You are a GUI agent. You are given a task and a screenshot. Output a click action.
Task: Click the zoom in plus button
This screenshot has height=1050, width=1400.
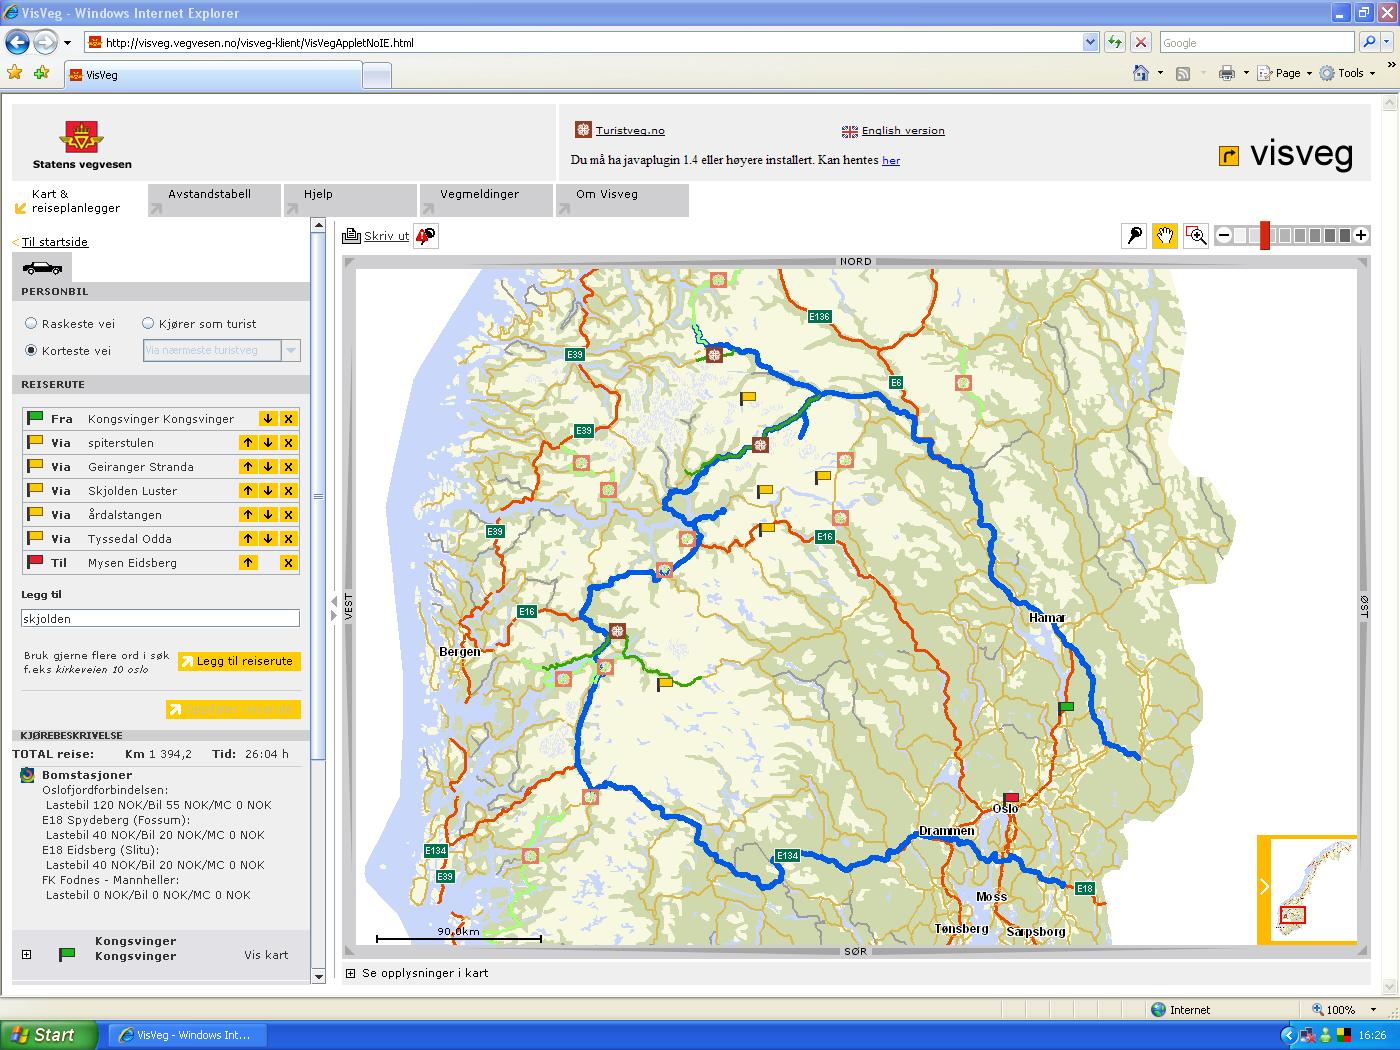pyautogui.click(x=1361, y=236)
